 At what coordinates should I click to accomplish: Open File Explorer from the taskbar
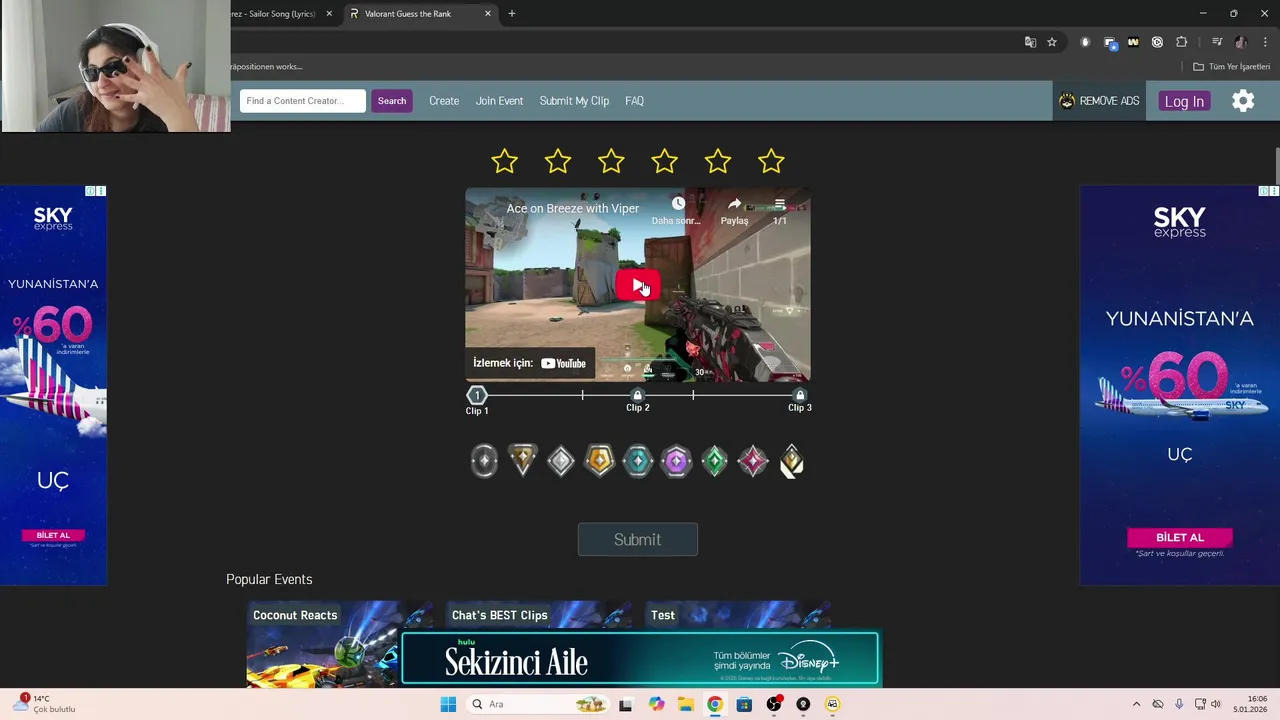pyautogui.click(x=685, y=704)
